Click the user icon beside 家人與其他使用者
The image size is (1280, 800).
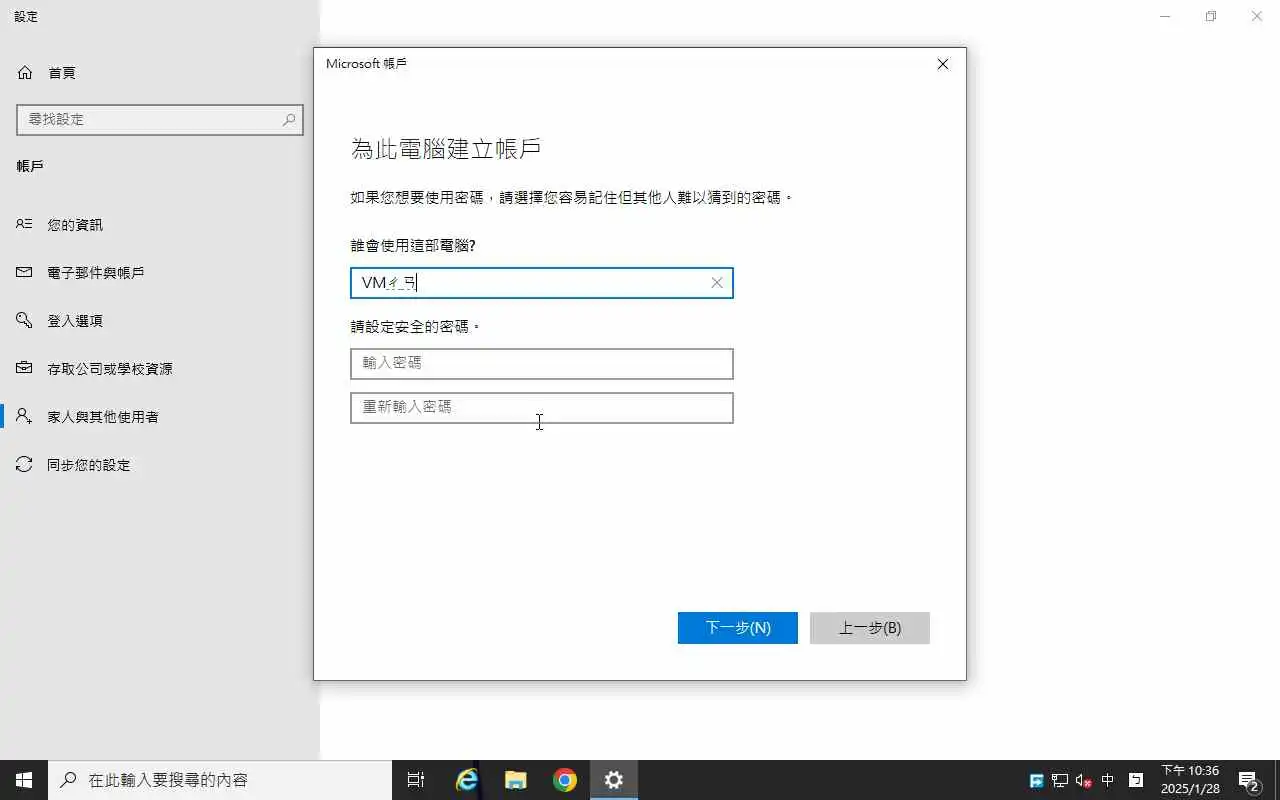tap(25, 416)
